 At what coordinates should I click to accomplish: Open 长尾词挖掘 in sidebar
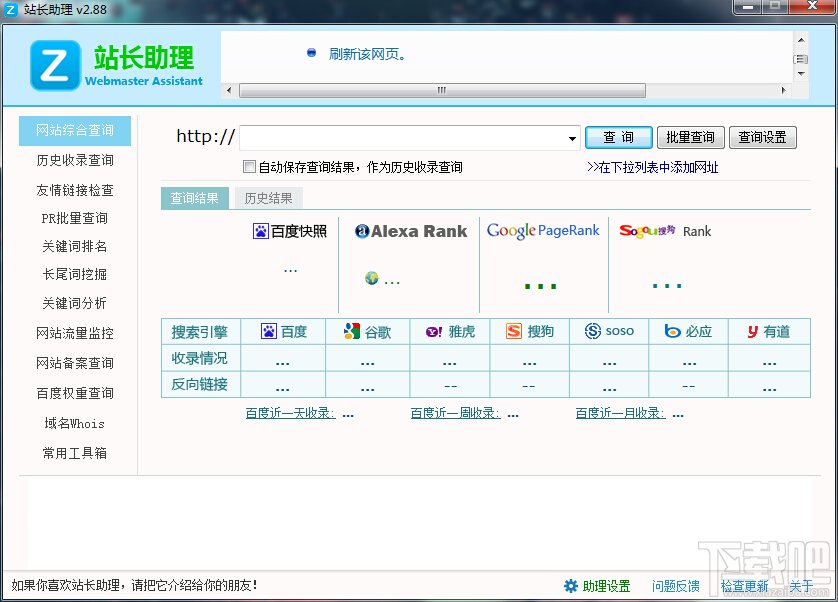pos(75,274)
